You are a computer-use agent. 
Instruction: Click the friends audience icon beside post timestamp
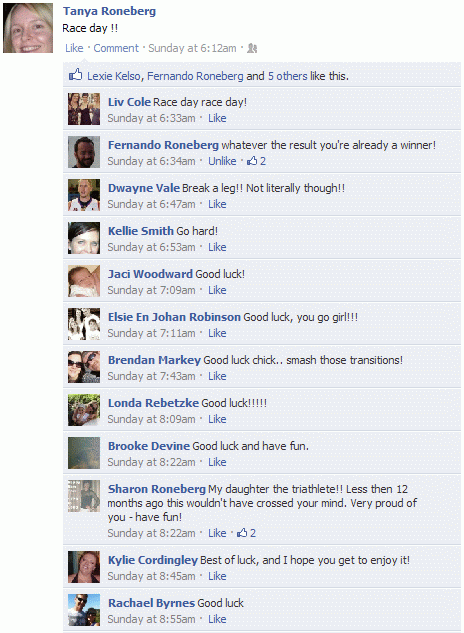click(x=252, y=48)
